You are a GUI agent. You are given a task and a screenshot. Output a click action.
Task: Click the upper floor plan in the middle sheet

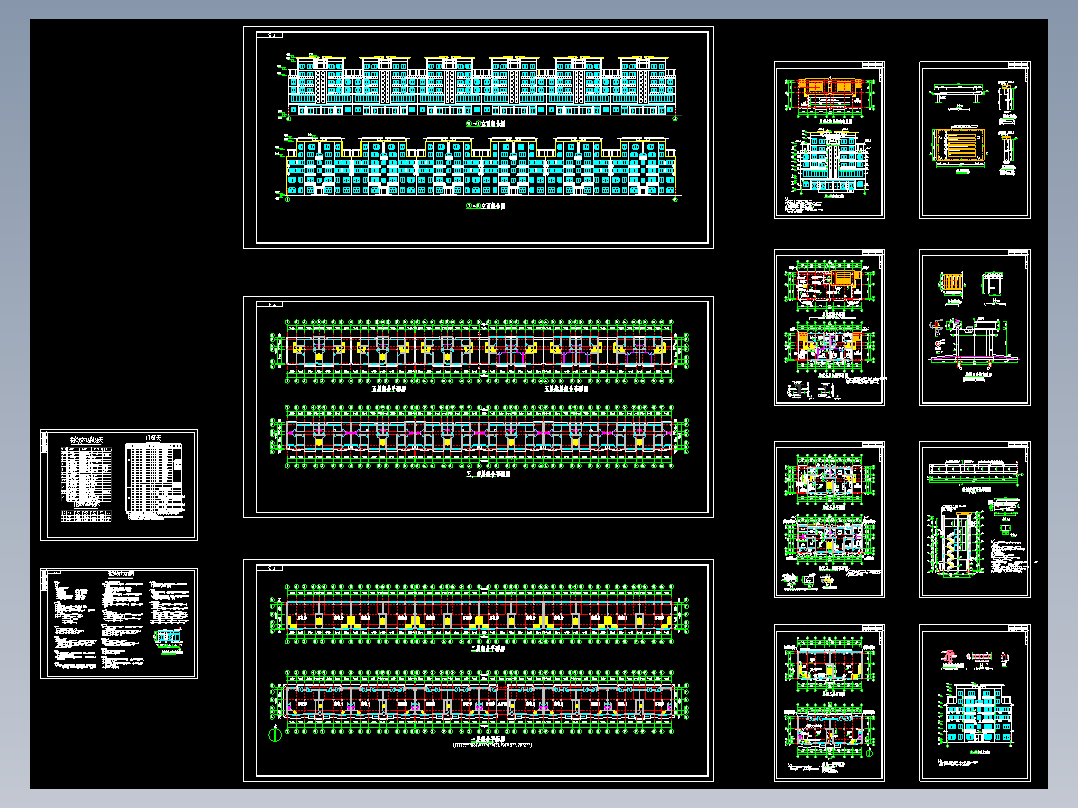480,351
